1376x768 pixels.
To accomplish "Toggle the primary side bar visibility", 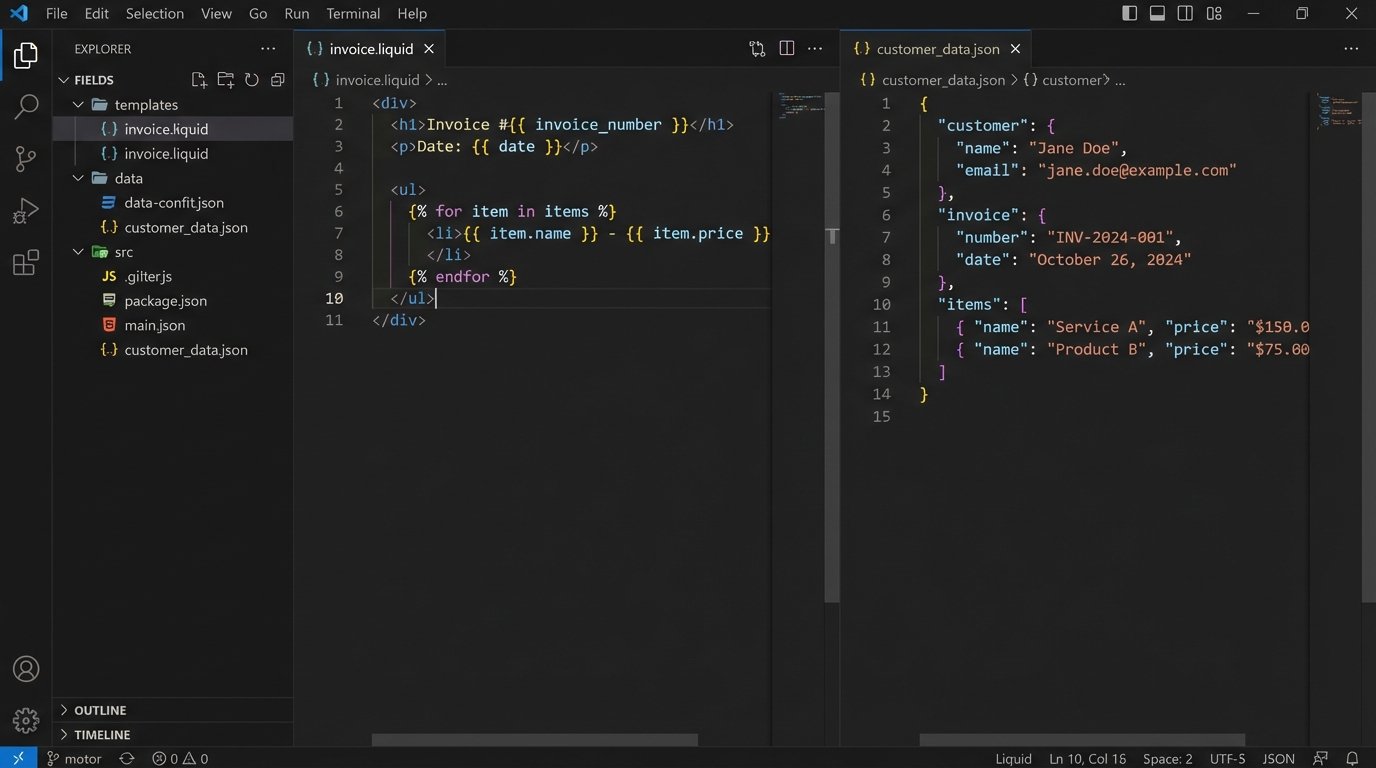I will pos(1129,13).
